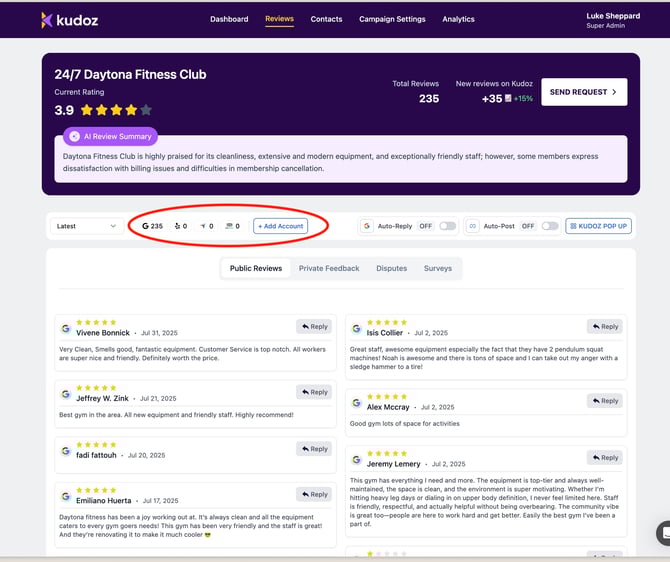Click Google icon on Alex Mccray's review
Image resolution: width=670 pixels, height=562 pixels.
(358, 402)
